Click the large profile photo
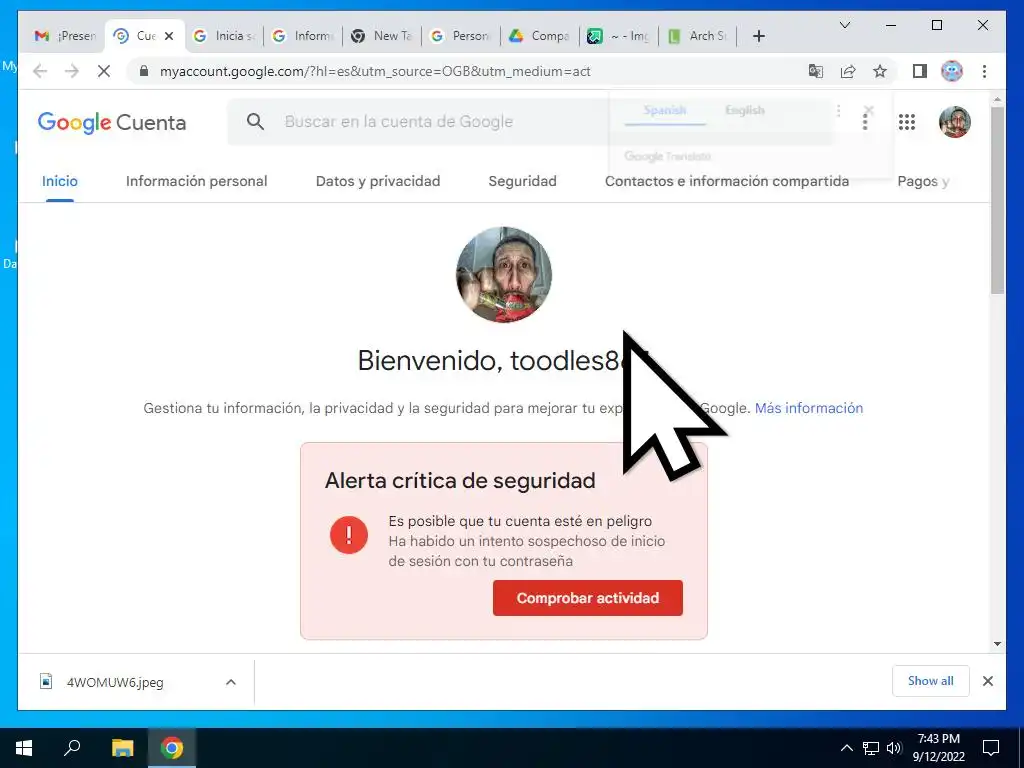 (504, 275)
